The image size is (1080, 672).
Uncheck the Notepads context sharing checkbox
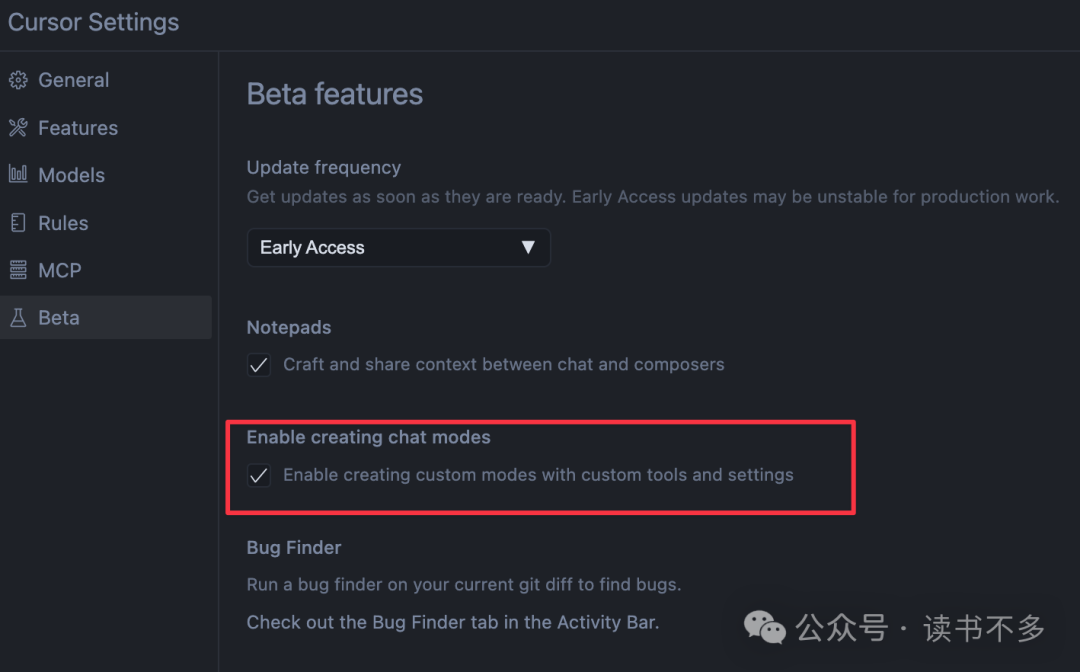258,364
